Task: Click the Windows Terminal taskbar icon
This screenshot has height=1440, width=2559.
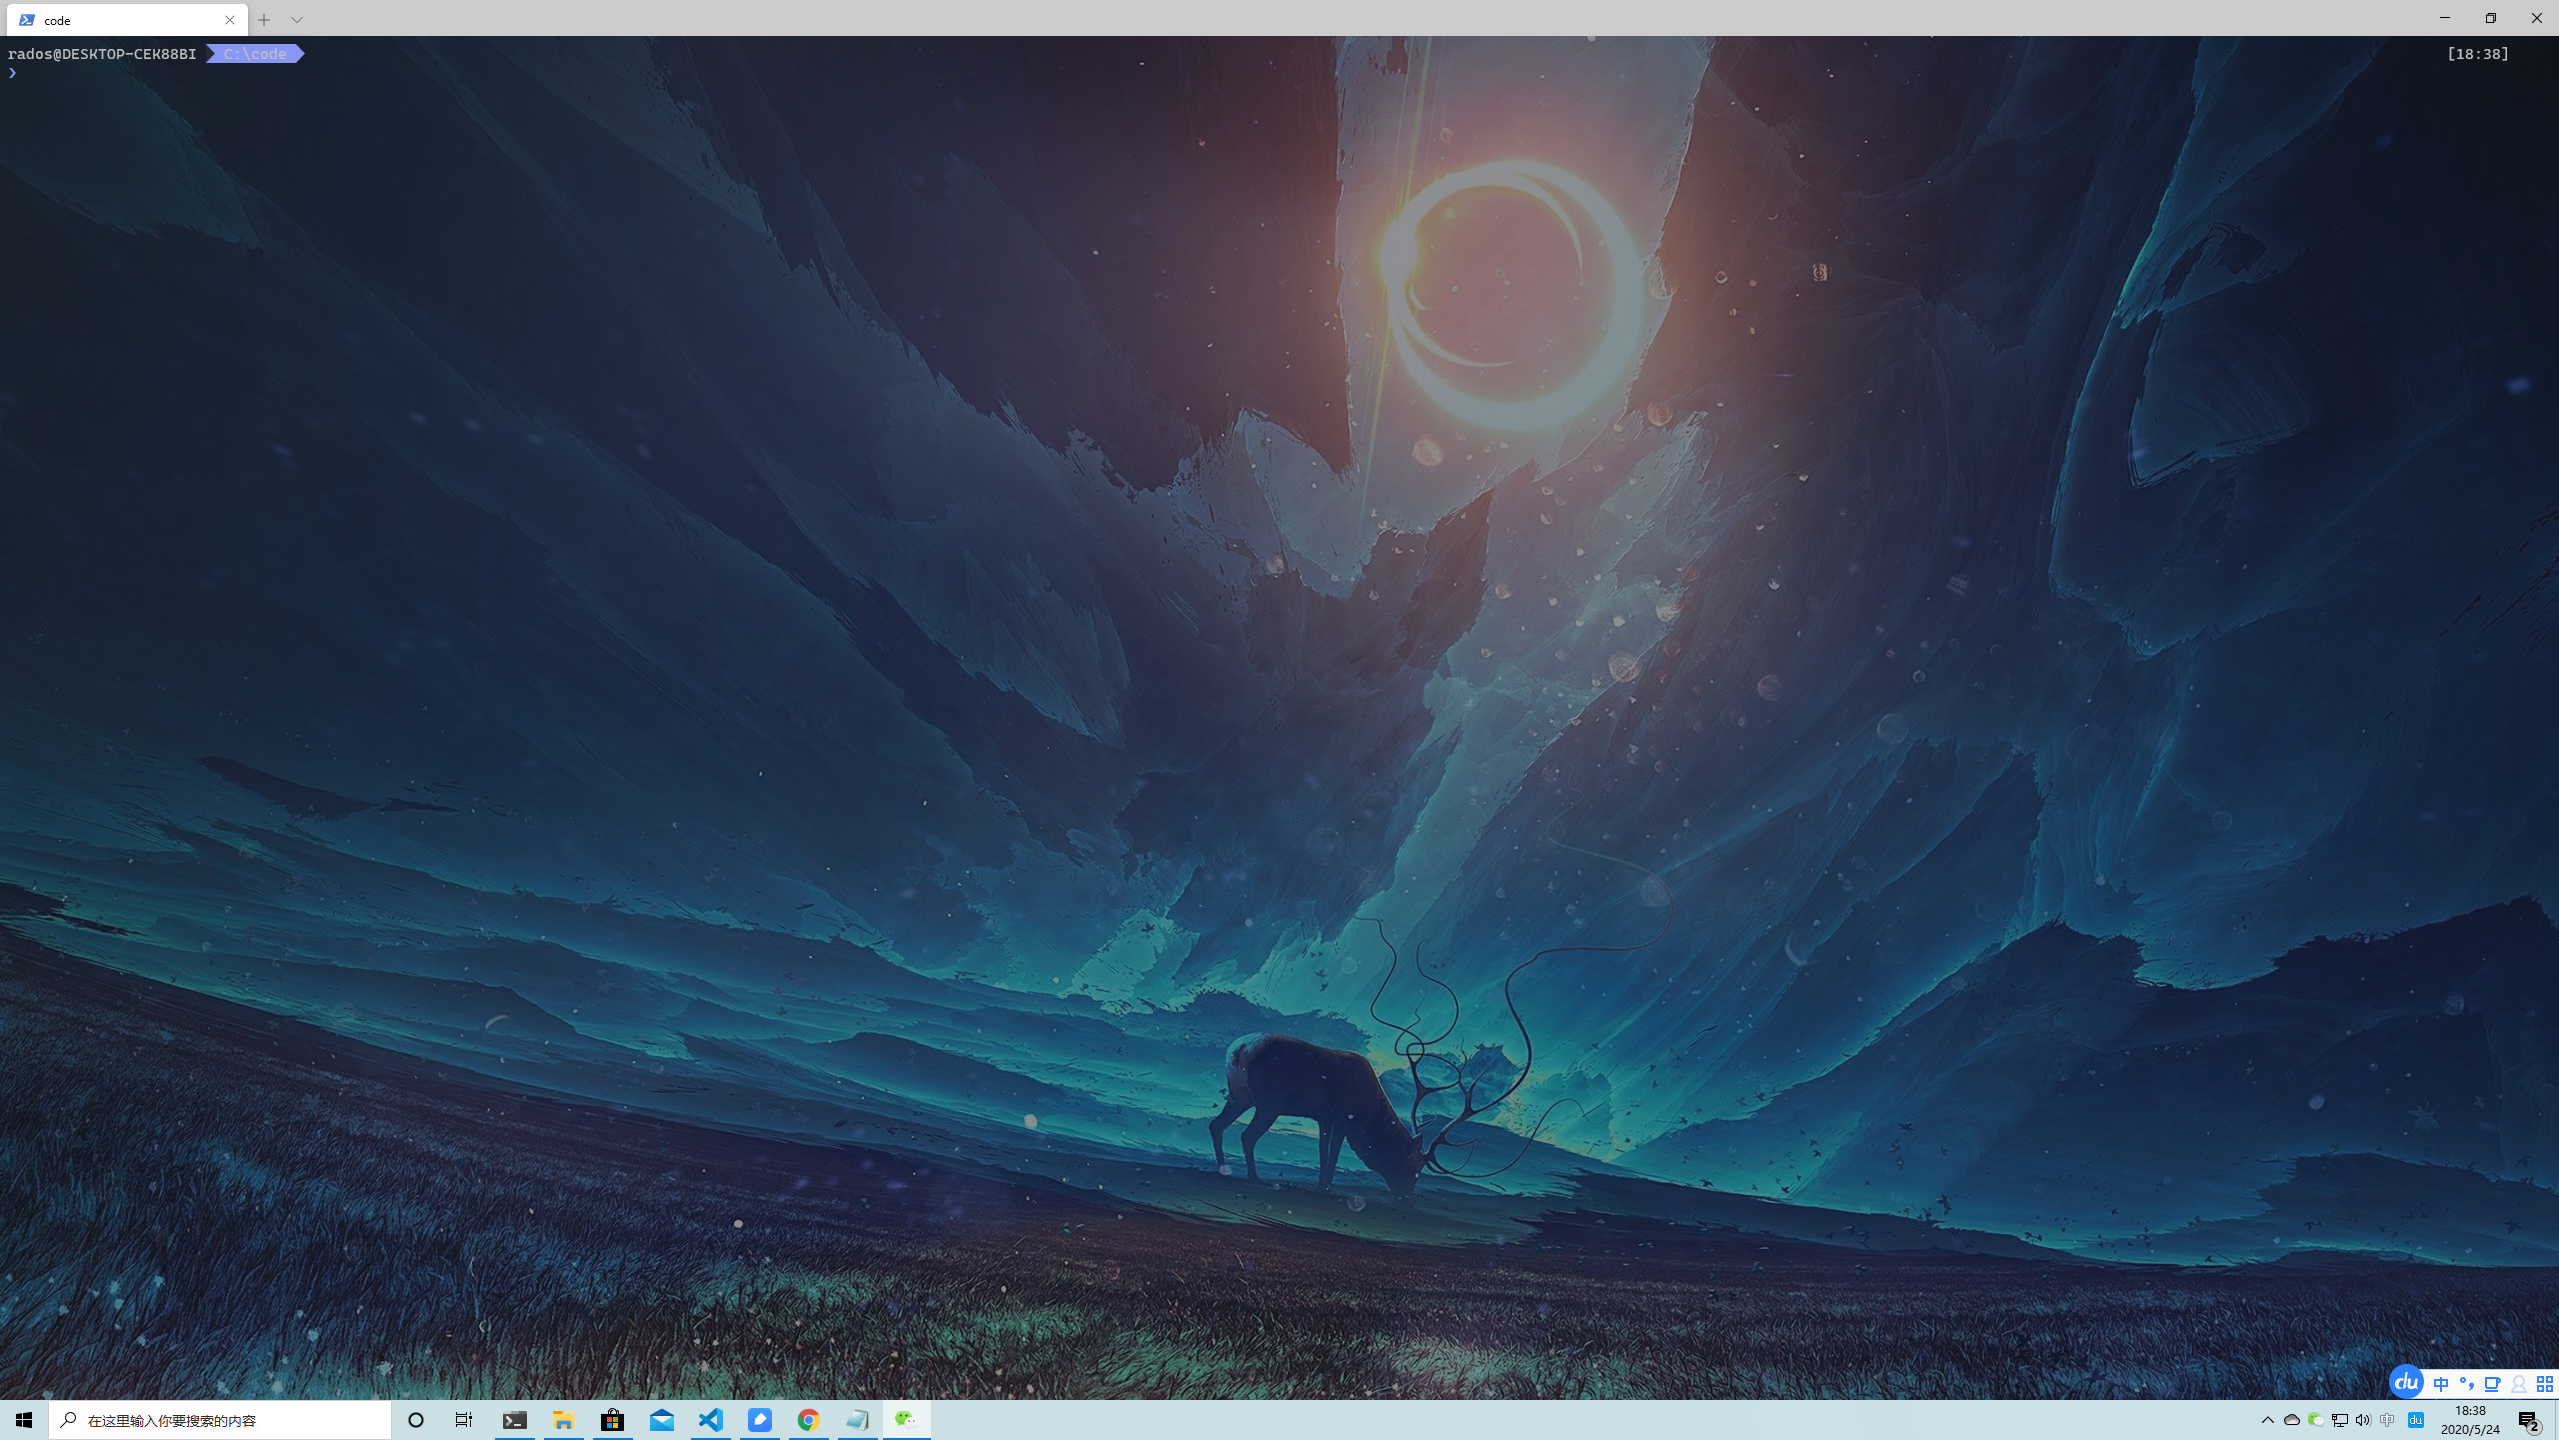Action: (x=515, y=1420)
